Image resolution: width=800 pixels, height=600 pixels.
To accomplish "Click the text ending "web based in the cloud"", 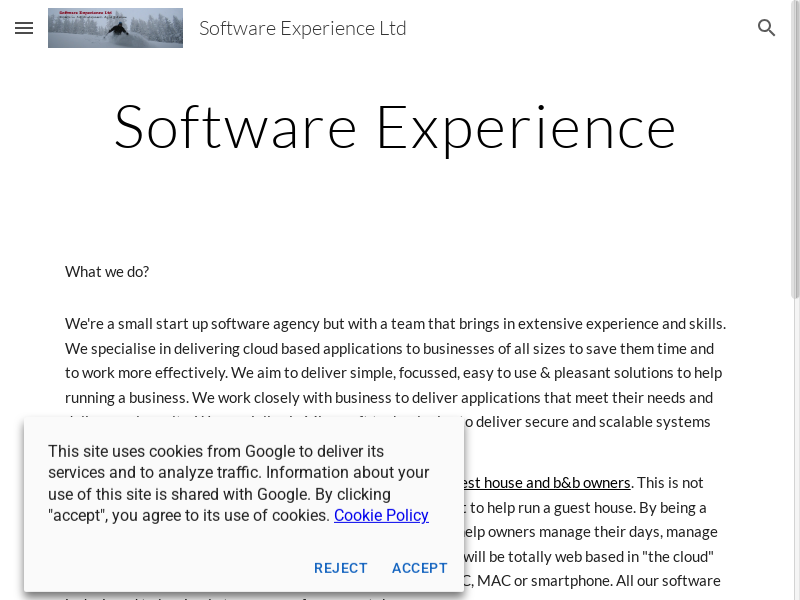I will pos(590,556).
